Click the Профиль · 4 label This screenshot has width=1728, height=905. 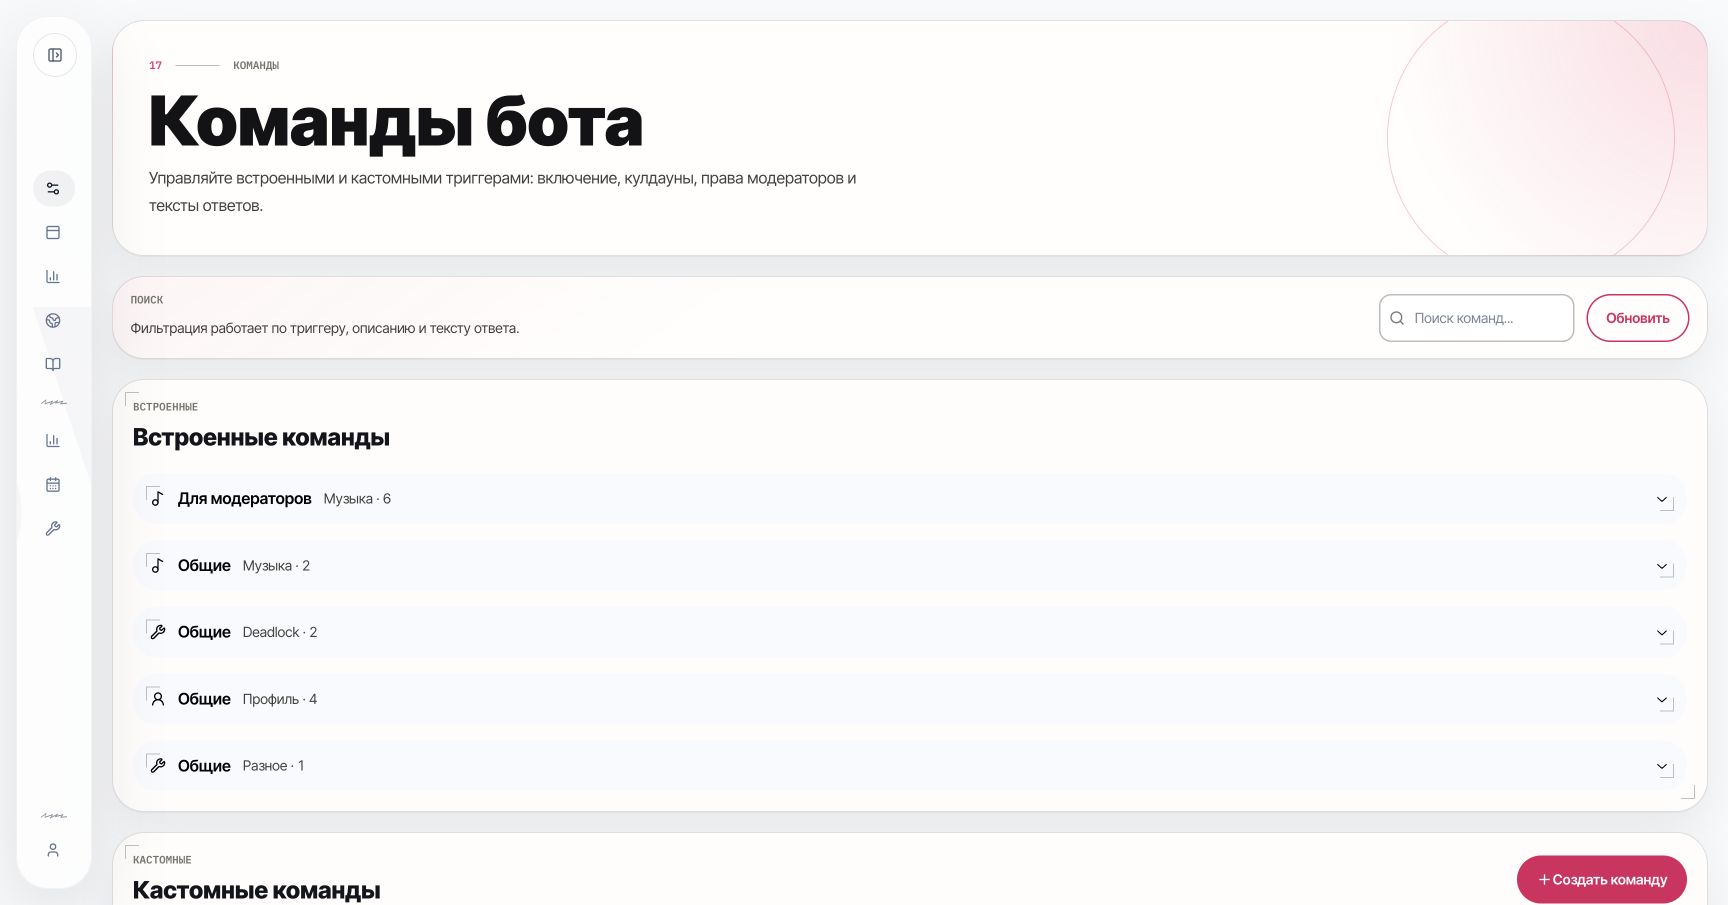click(280, 699)
